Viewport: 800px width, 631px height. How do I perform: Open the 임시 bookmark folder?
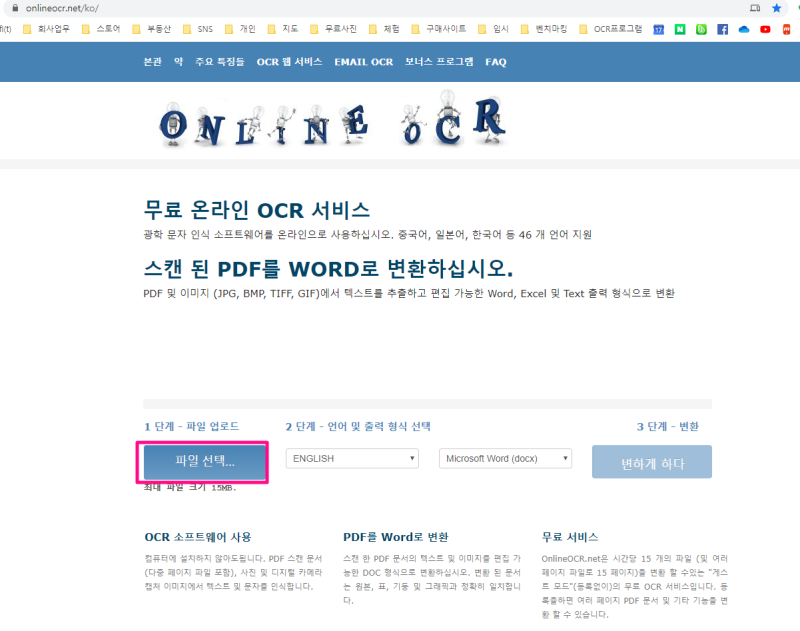tap(493, 29)
